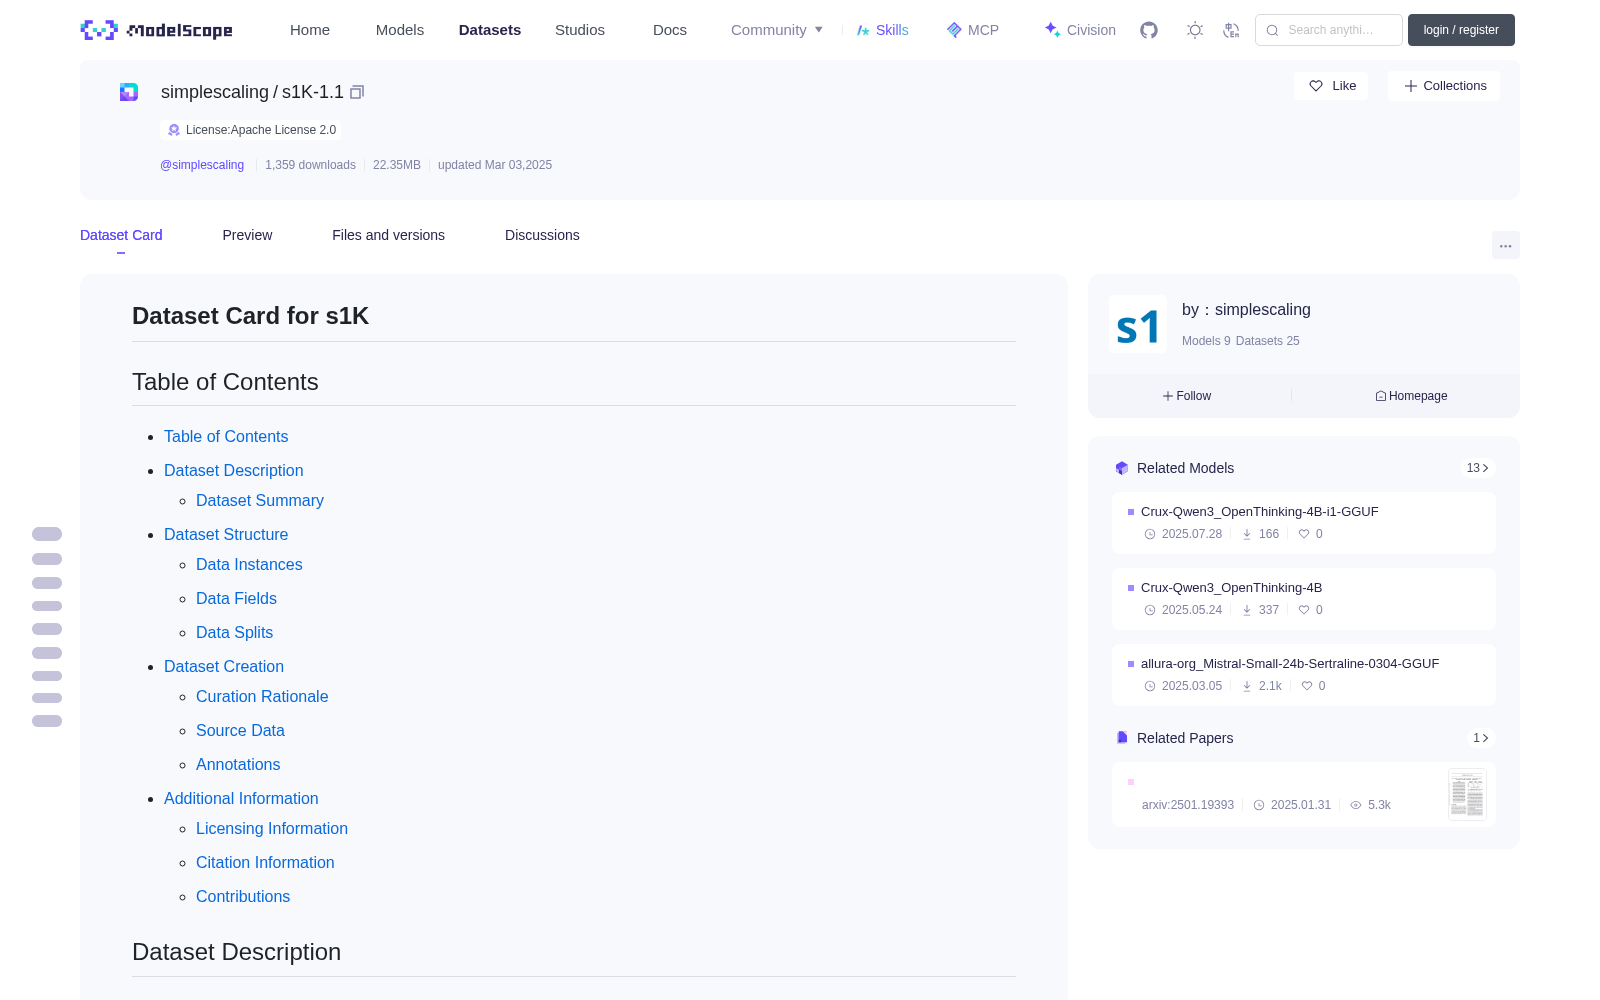Click the 'Datasets 25' count text
Screen dimensions: 1600x1000
pyautogui.click(x=1268, y=341)
